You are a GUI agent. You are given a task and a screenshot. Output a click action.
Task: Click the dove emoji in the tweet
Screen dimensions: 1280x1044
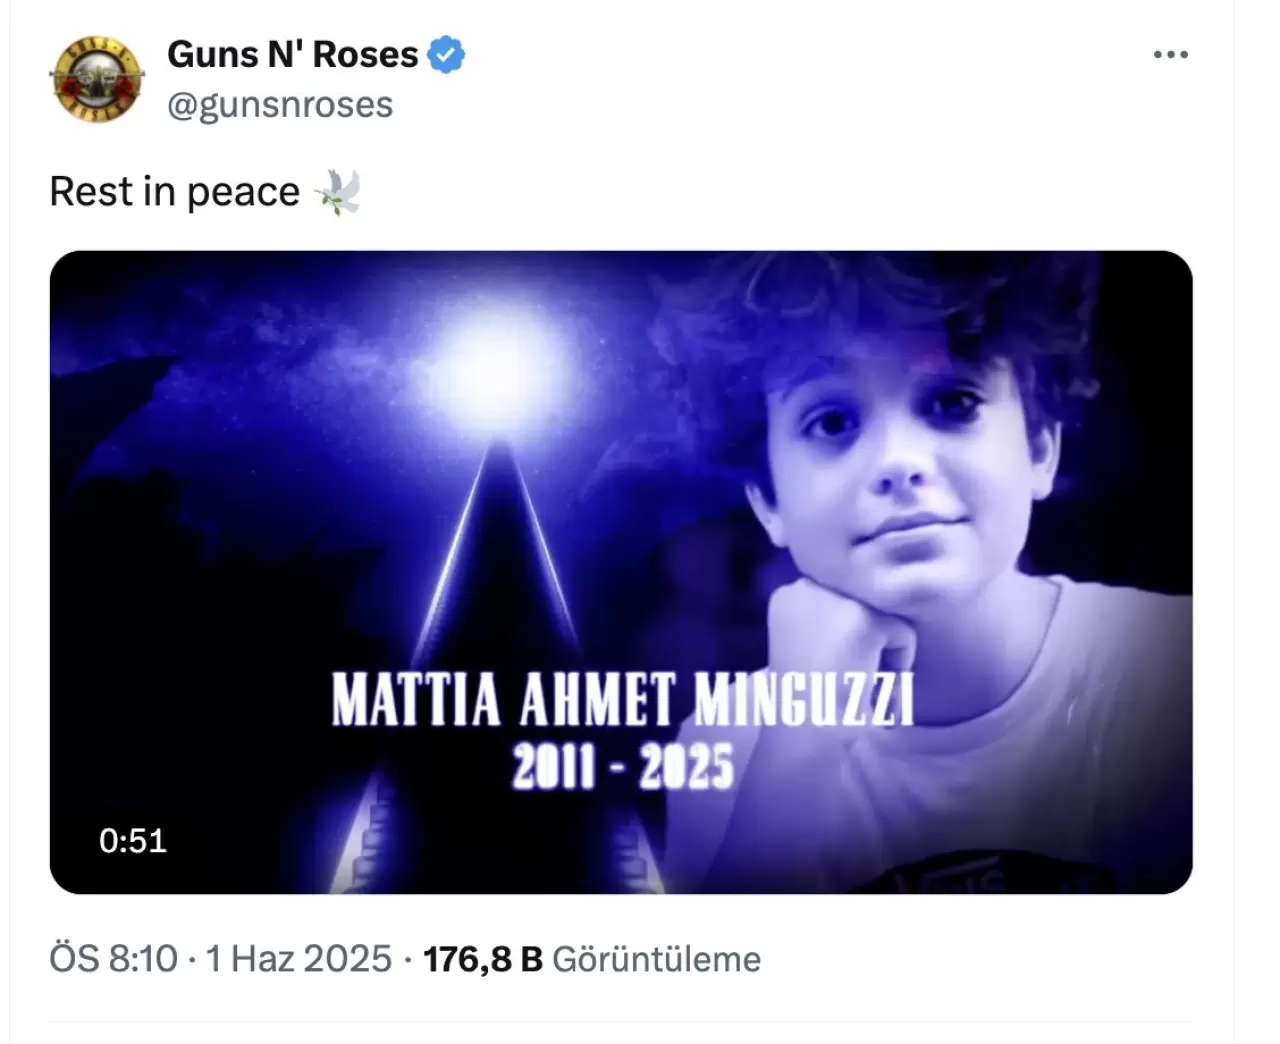coord(337,192)
